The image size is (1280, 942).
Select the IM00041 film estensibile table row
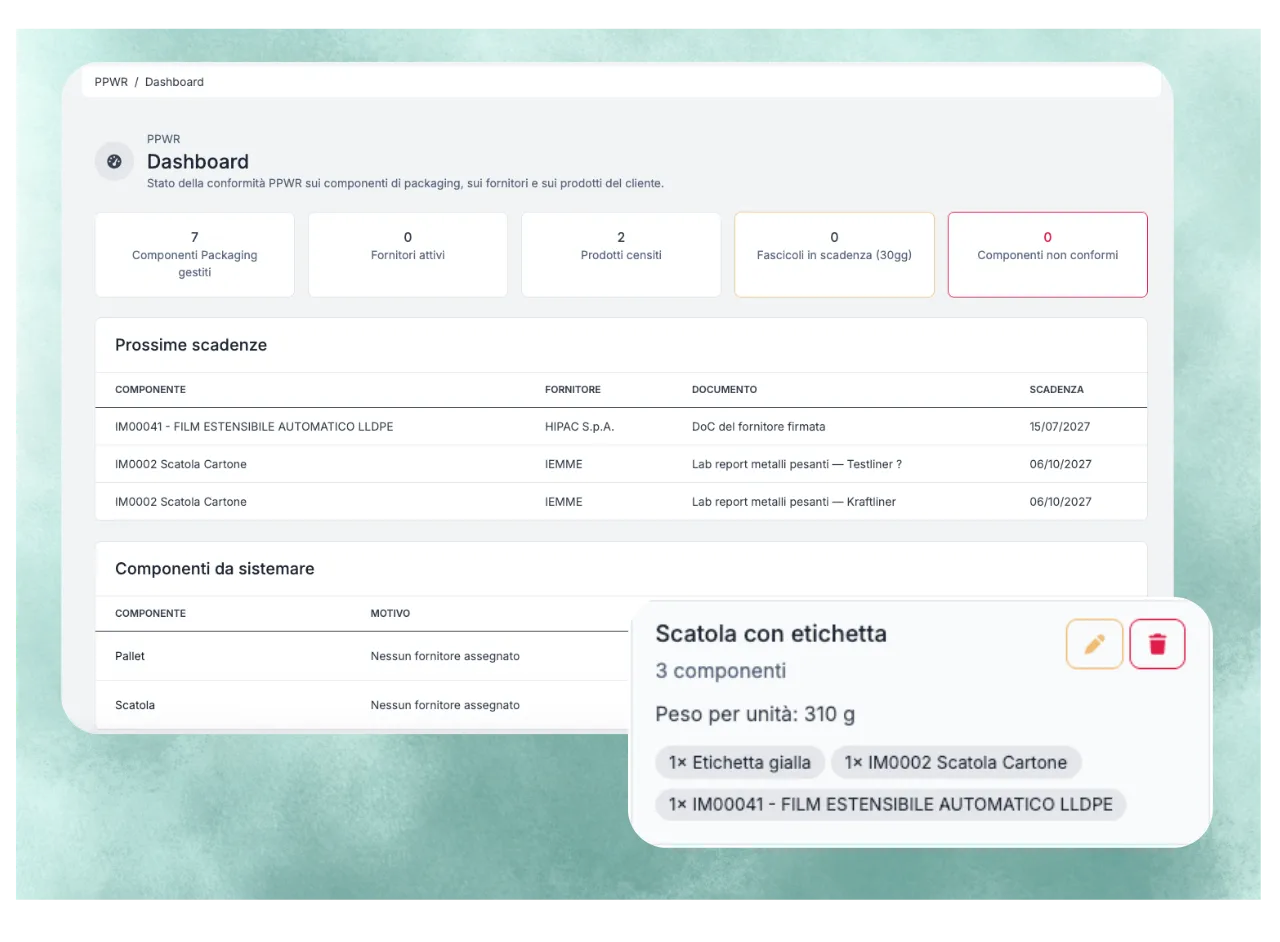tap(621, 426)
